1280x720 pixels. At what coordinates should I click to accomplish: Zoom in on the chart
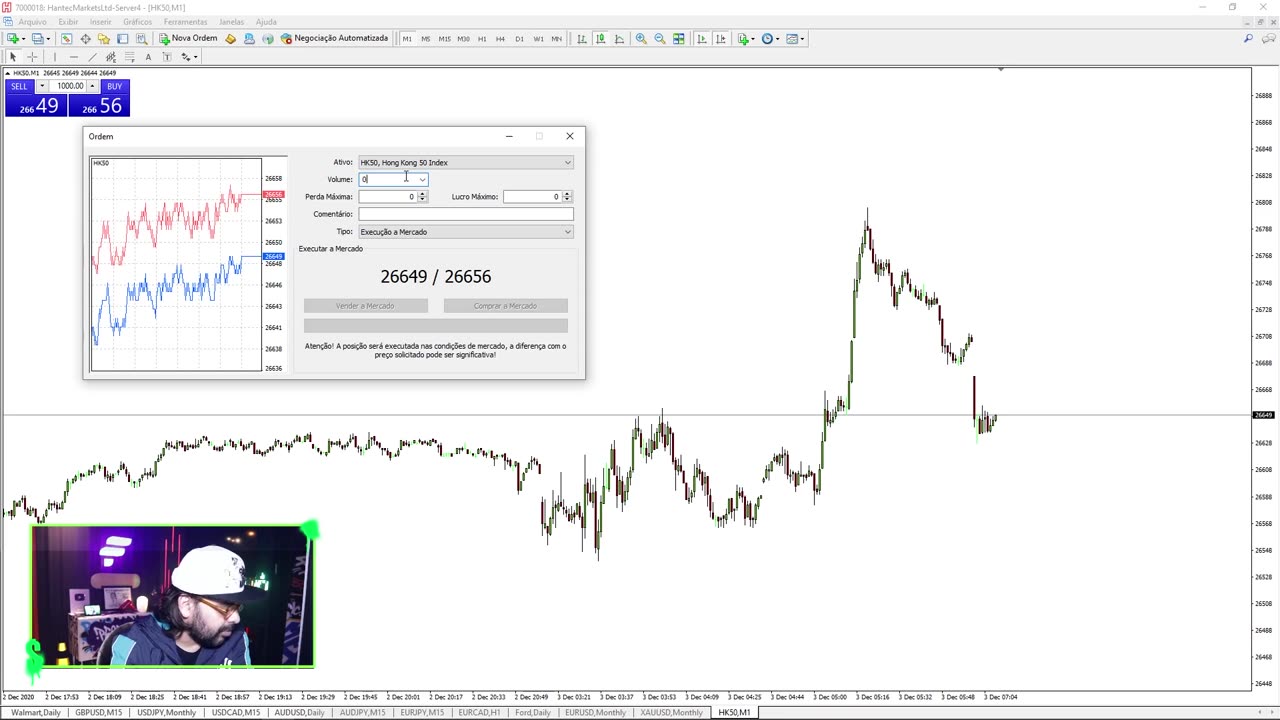pos(641,38)
